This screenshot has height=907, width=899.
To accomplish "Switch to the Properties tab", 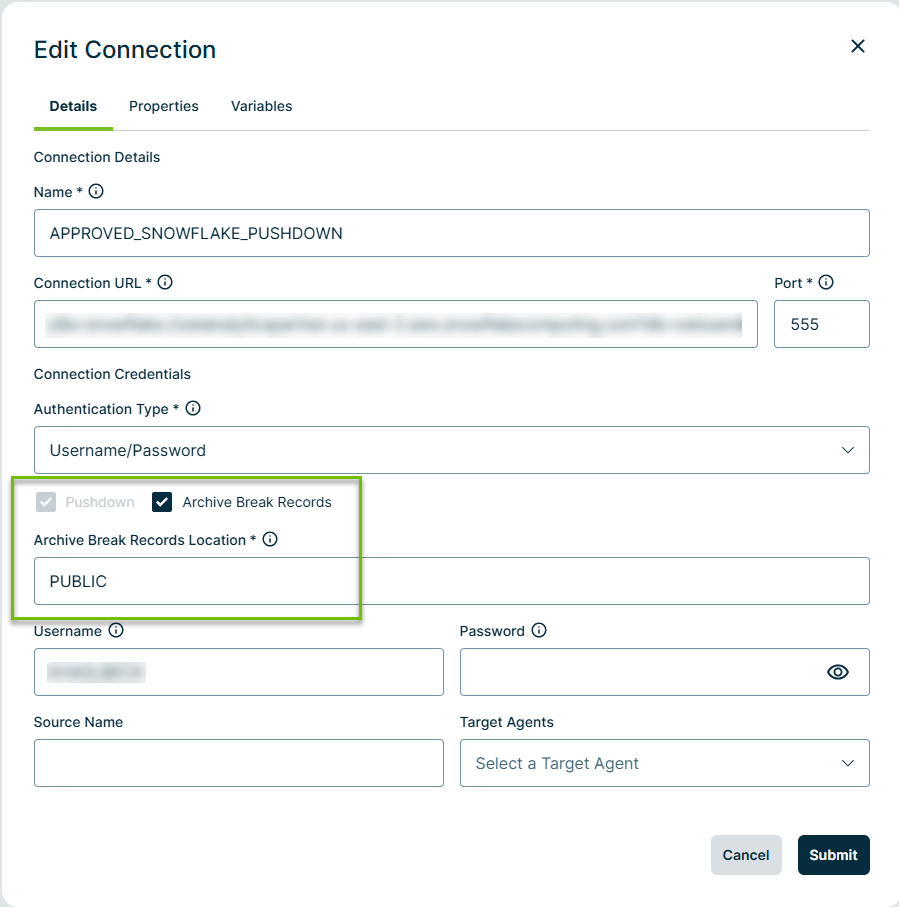I will pyautogui.click(x=164, y=106).
